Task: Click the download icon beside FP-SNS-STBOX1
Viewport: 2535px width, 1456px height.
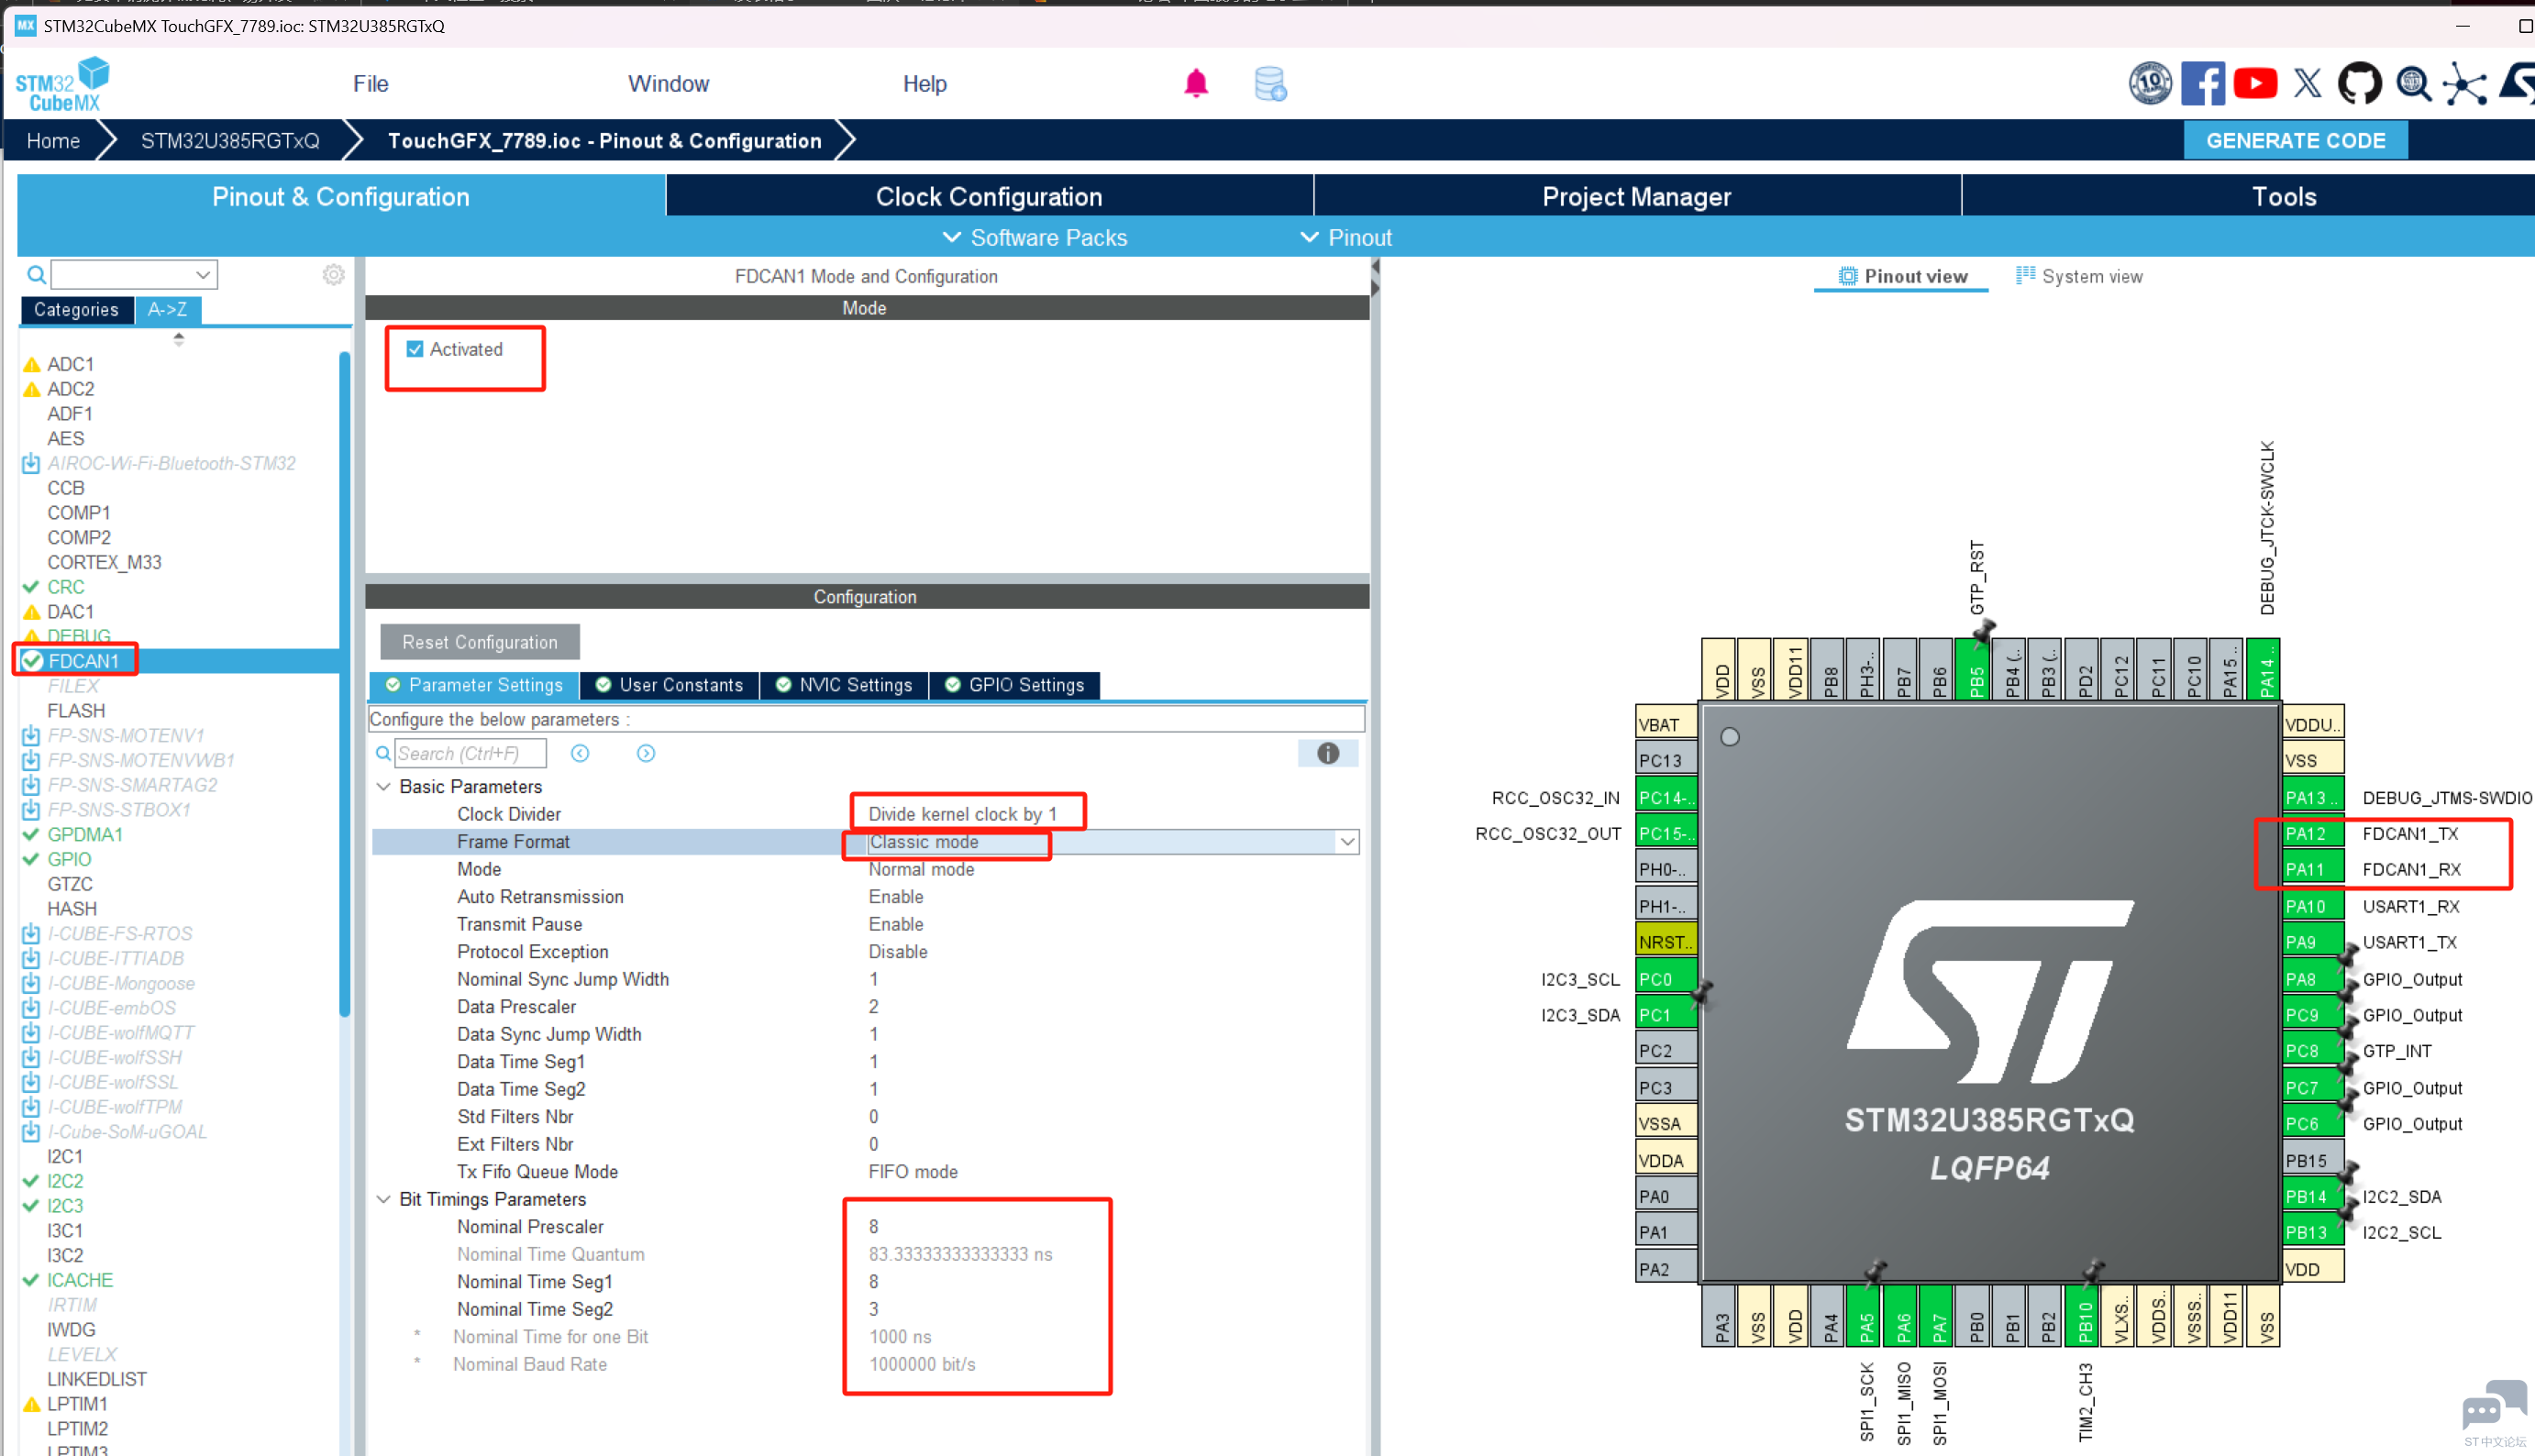Action: tap(31, 810)
